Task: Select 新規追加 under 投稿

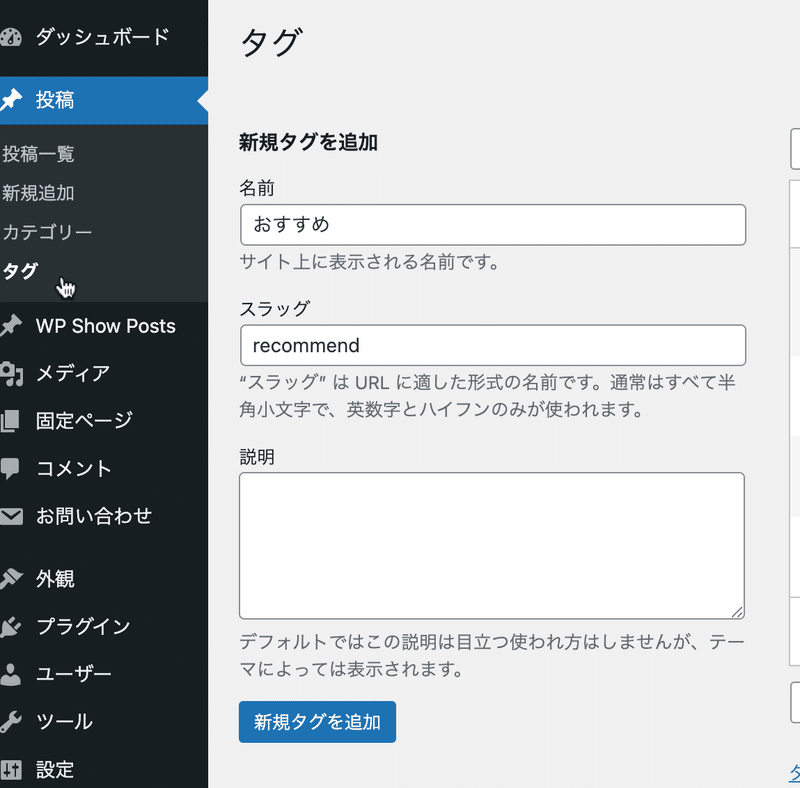Action: coord(38,193)
